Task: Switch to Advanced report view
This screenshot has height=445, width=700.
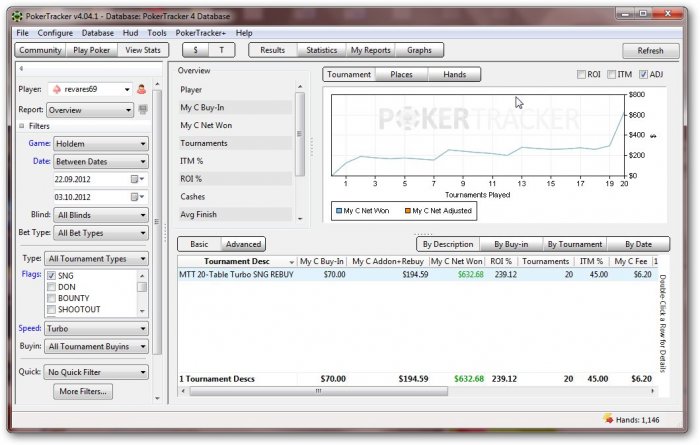Action: tap(243, 244)
